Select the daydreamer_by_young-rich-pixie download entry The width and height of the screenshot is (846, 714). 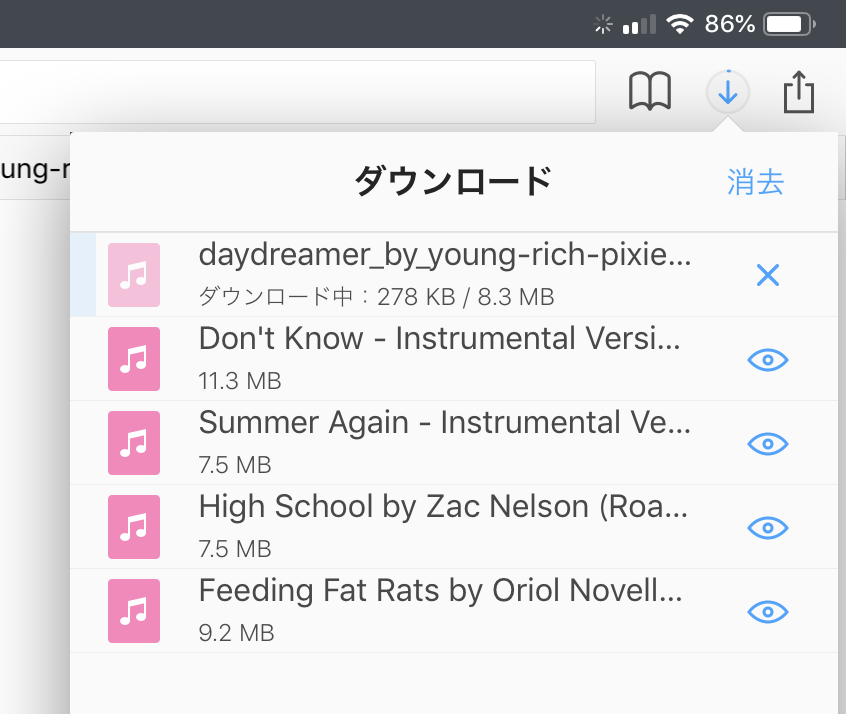coord(445,256)
